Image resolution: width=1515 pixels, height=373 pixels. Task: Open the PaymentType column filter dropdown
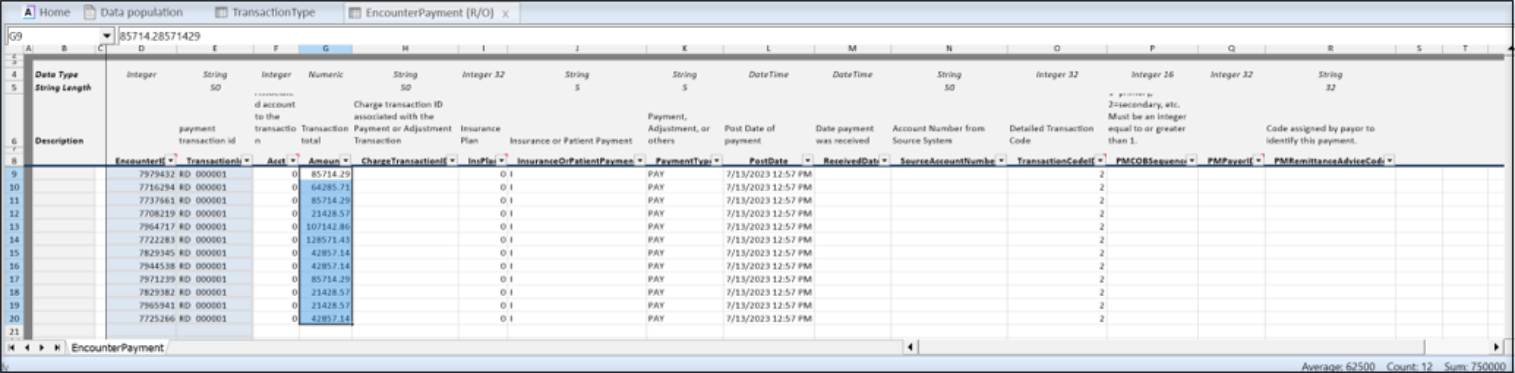(x=717, y=160)
